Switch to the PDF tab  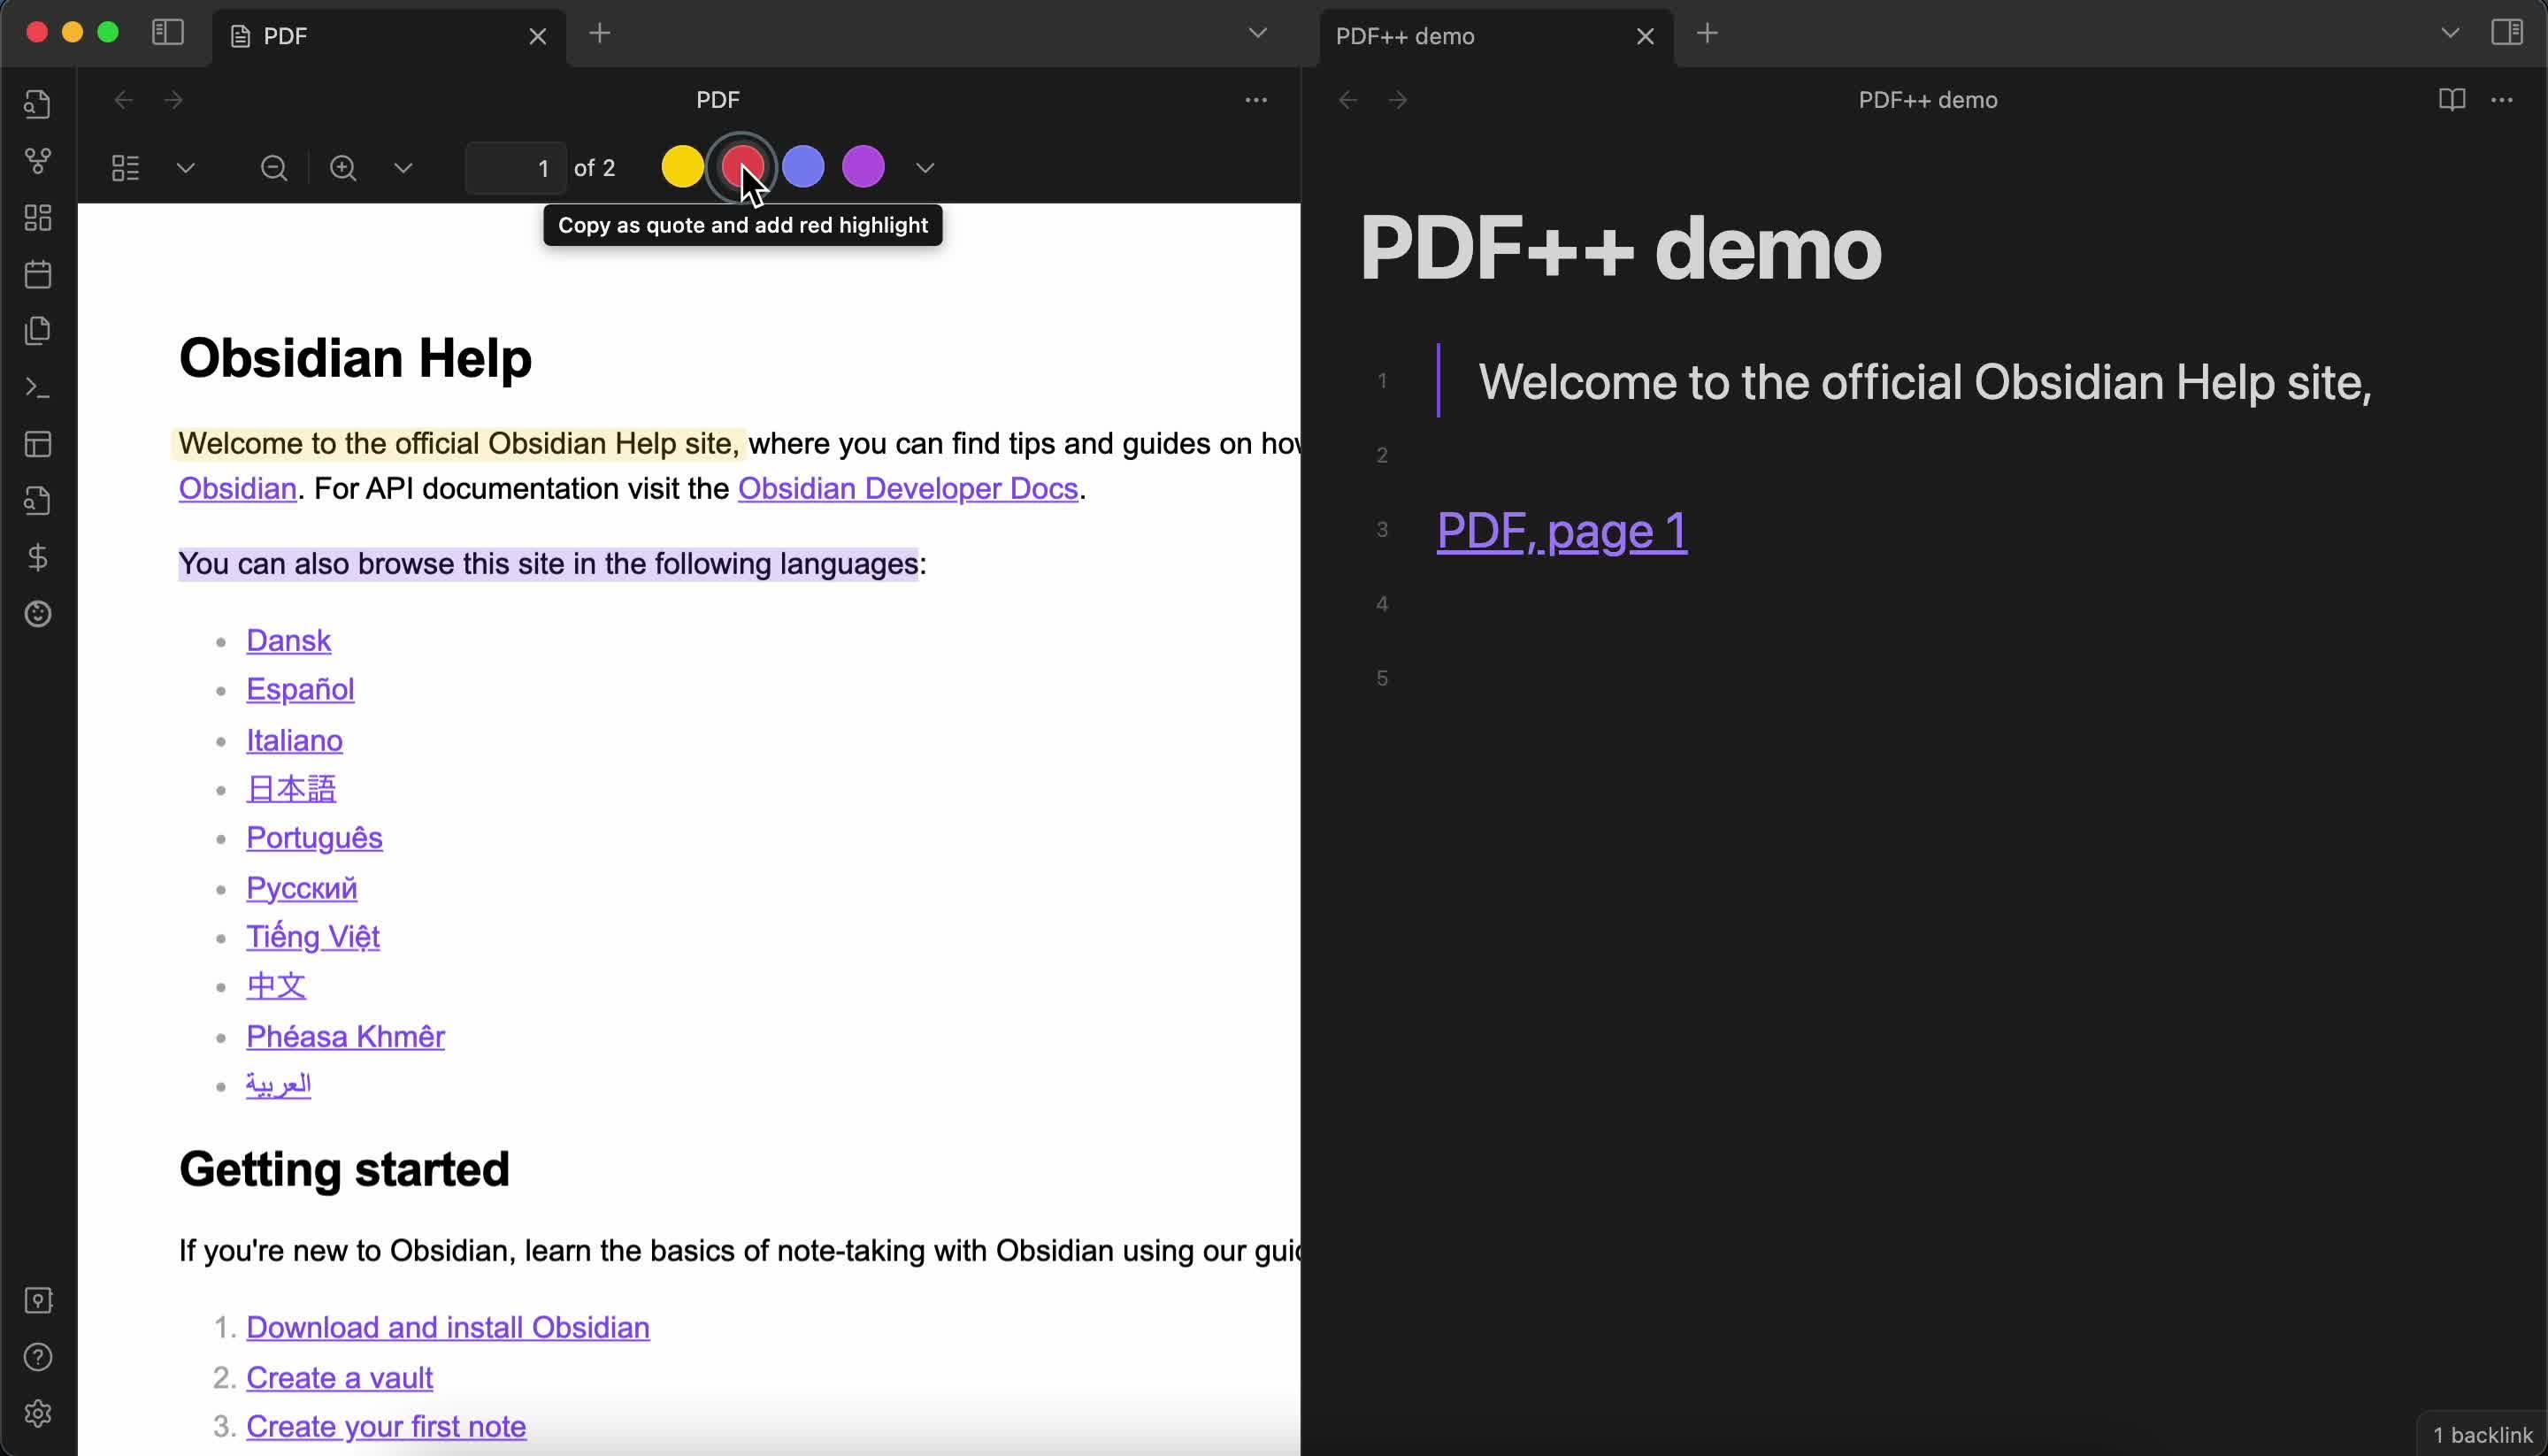(380, 37)
